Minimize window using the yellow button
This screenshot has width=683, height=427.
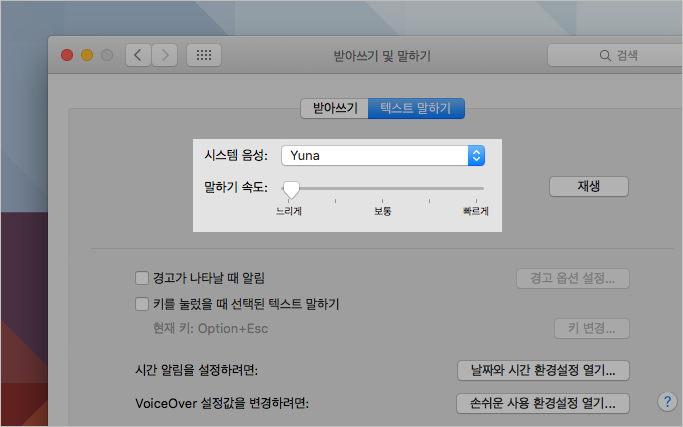coord(87,55)
